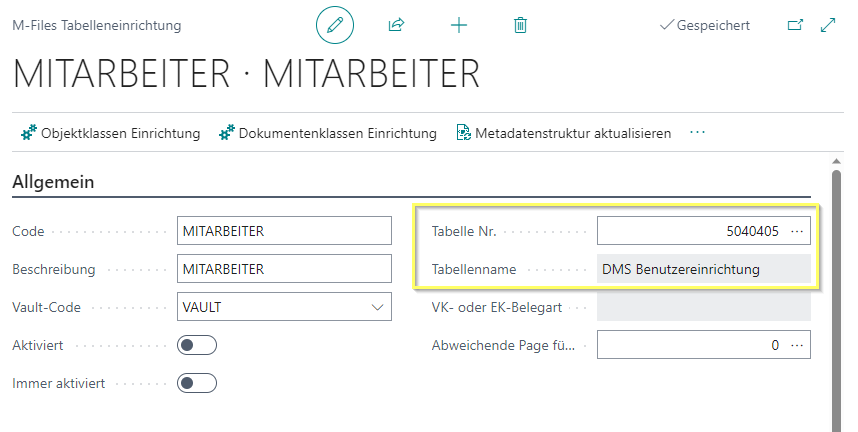Collapse the Allgemein section header
The image size is (858, 432).
click(x=53, y=182)
